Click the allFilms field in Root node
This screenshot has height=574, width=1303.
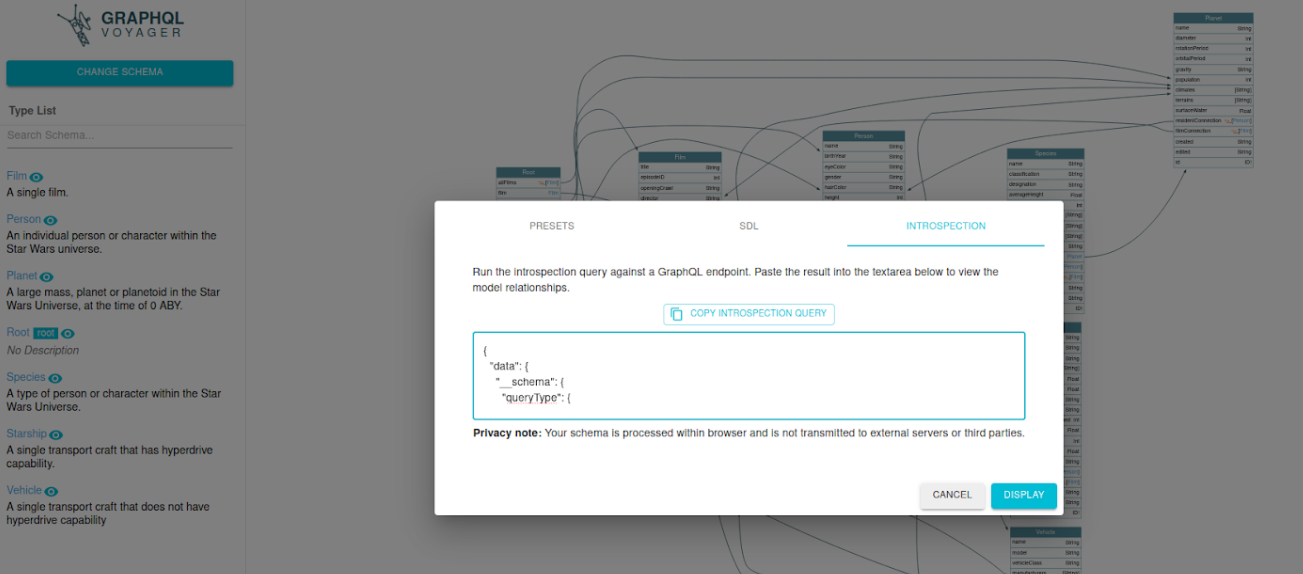(x=528, y=183)
